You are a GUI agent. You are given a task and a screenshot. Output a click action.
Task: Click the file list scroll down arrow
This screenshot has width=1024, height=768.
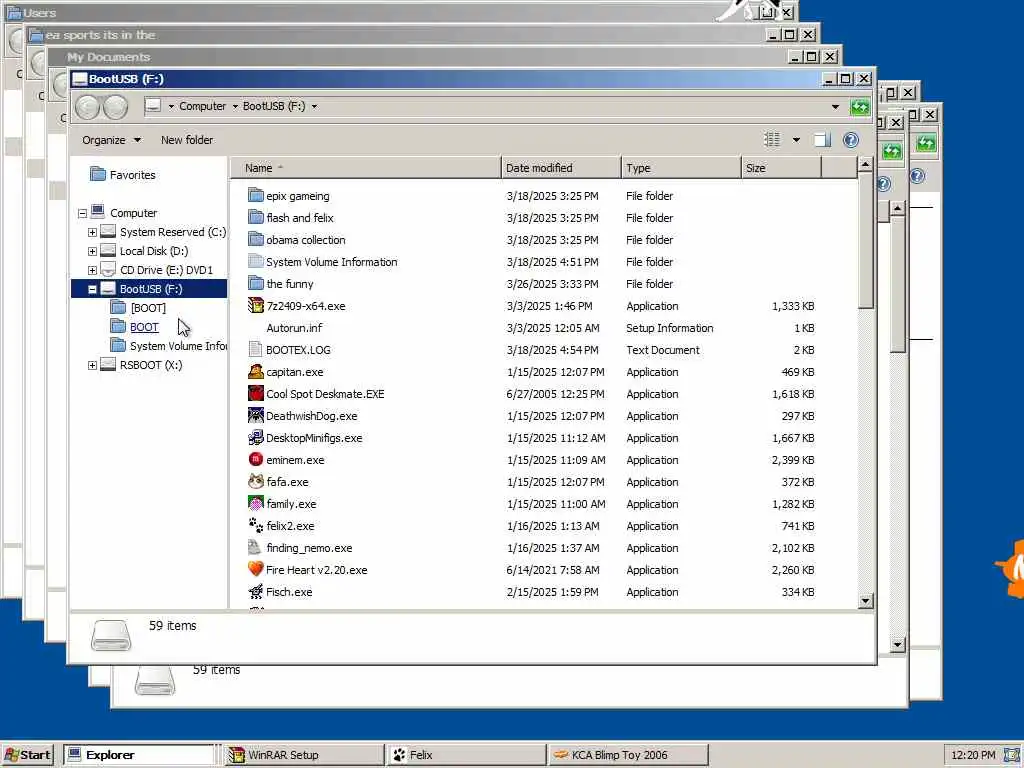(865, 601)
